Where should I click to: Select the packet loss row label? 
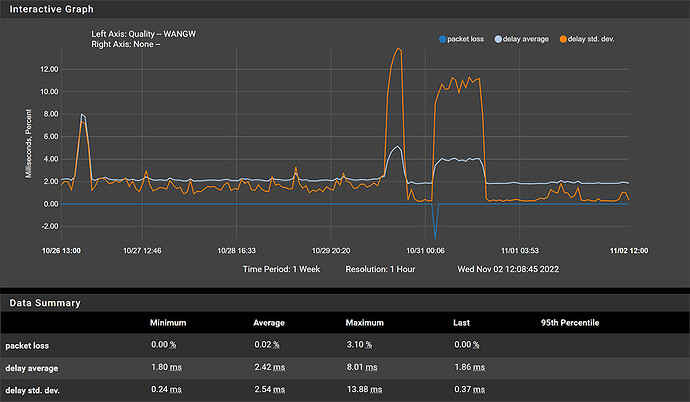point(27,346)
